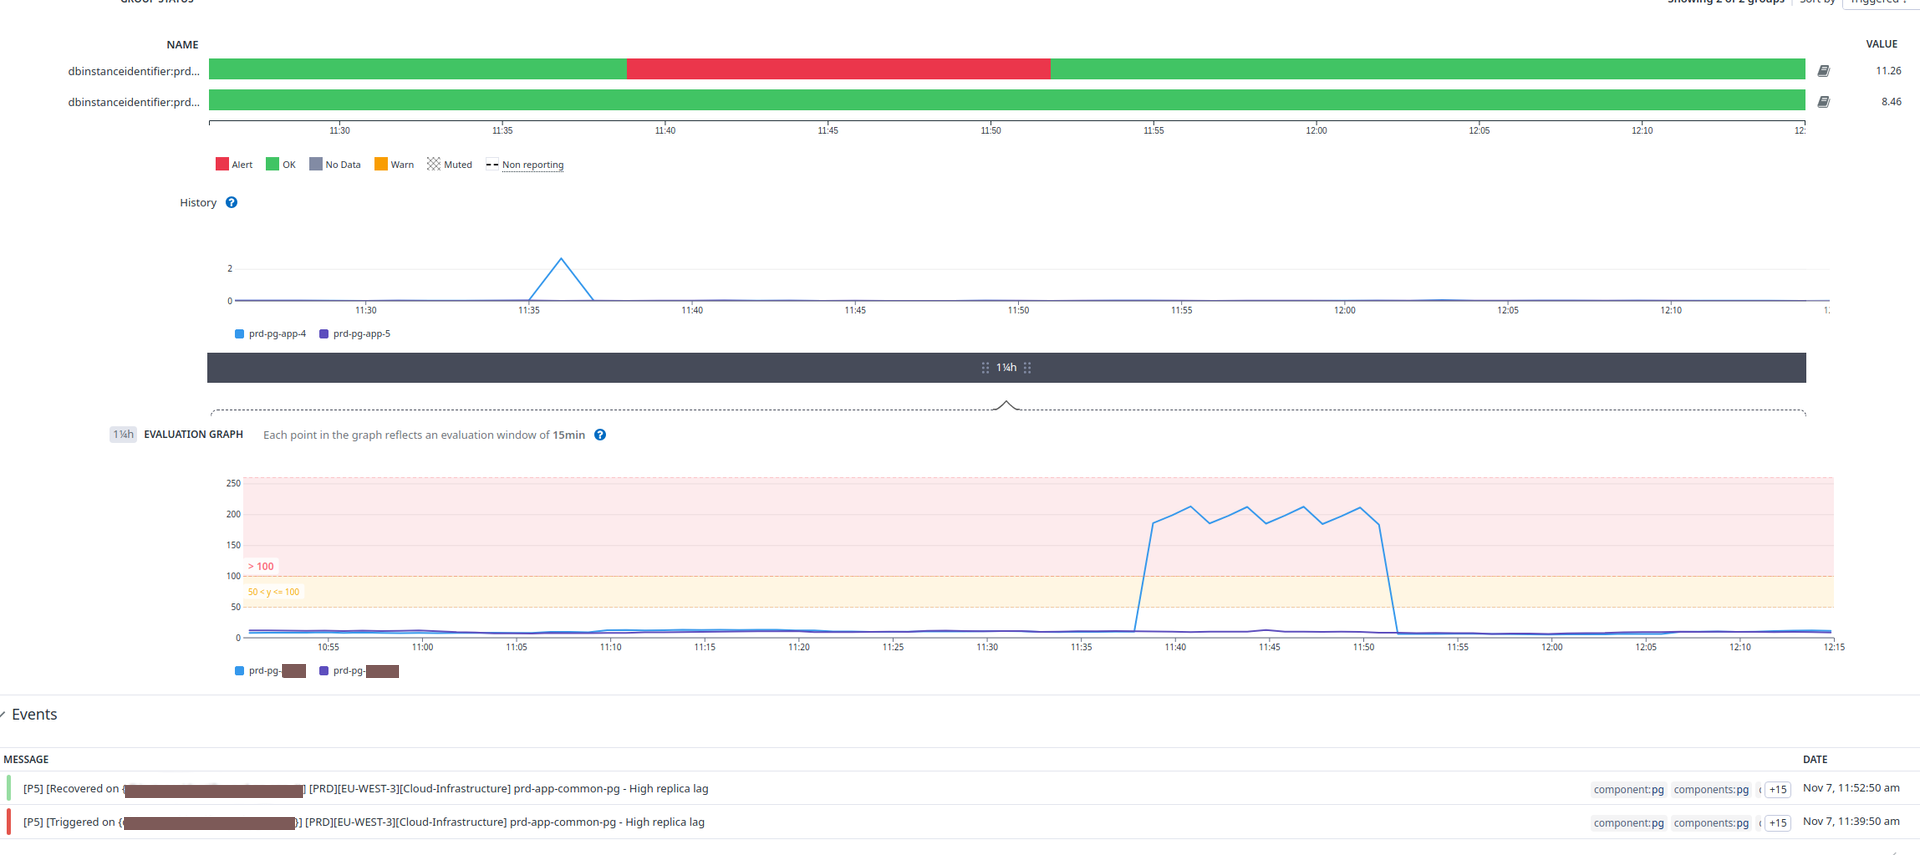This screenshot has height=855, width=1920.
Task: Toggle prd-pg-app-5 series in History legend
Action: [354, 334]
